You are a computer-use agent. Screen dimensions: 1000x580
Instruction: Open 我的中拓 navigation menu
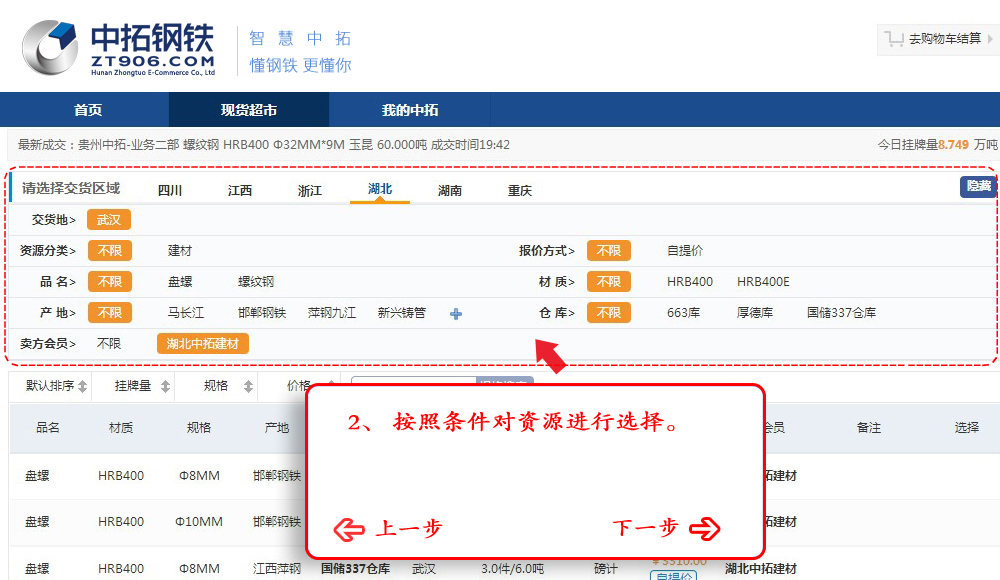[410, 110]
